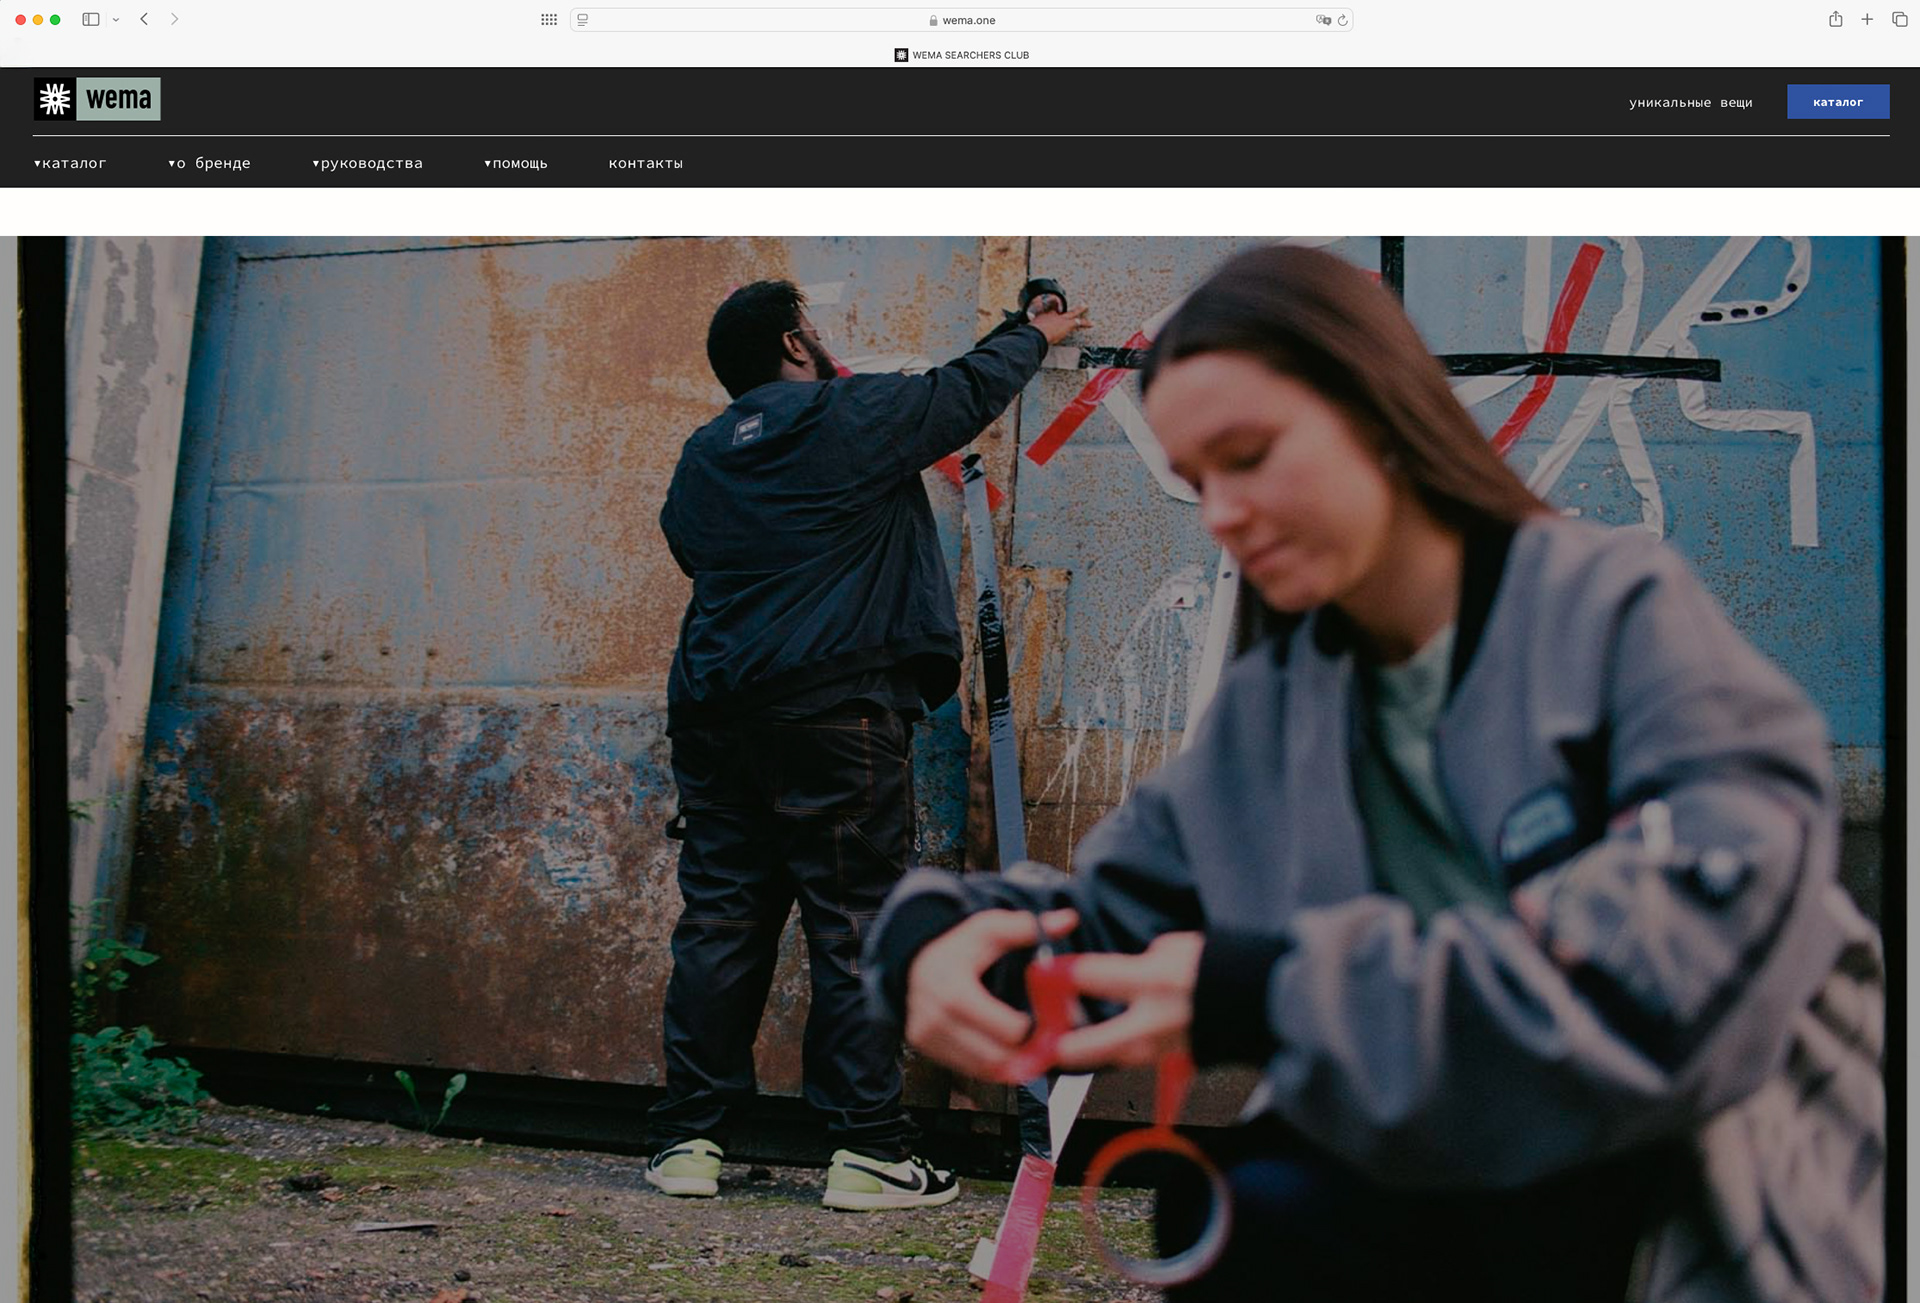The height and width of the screenshot is (1303, 1920).
Task: Reload the wema.one page
Action: click(1343, 20)
